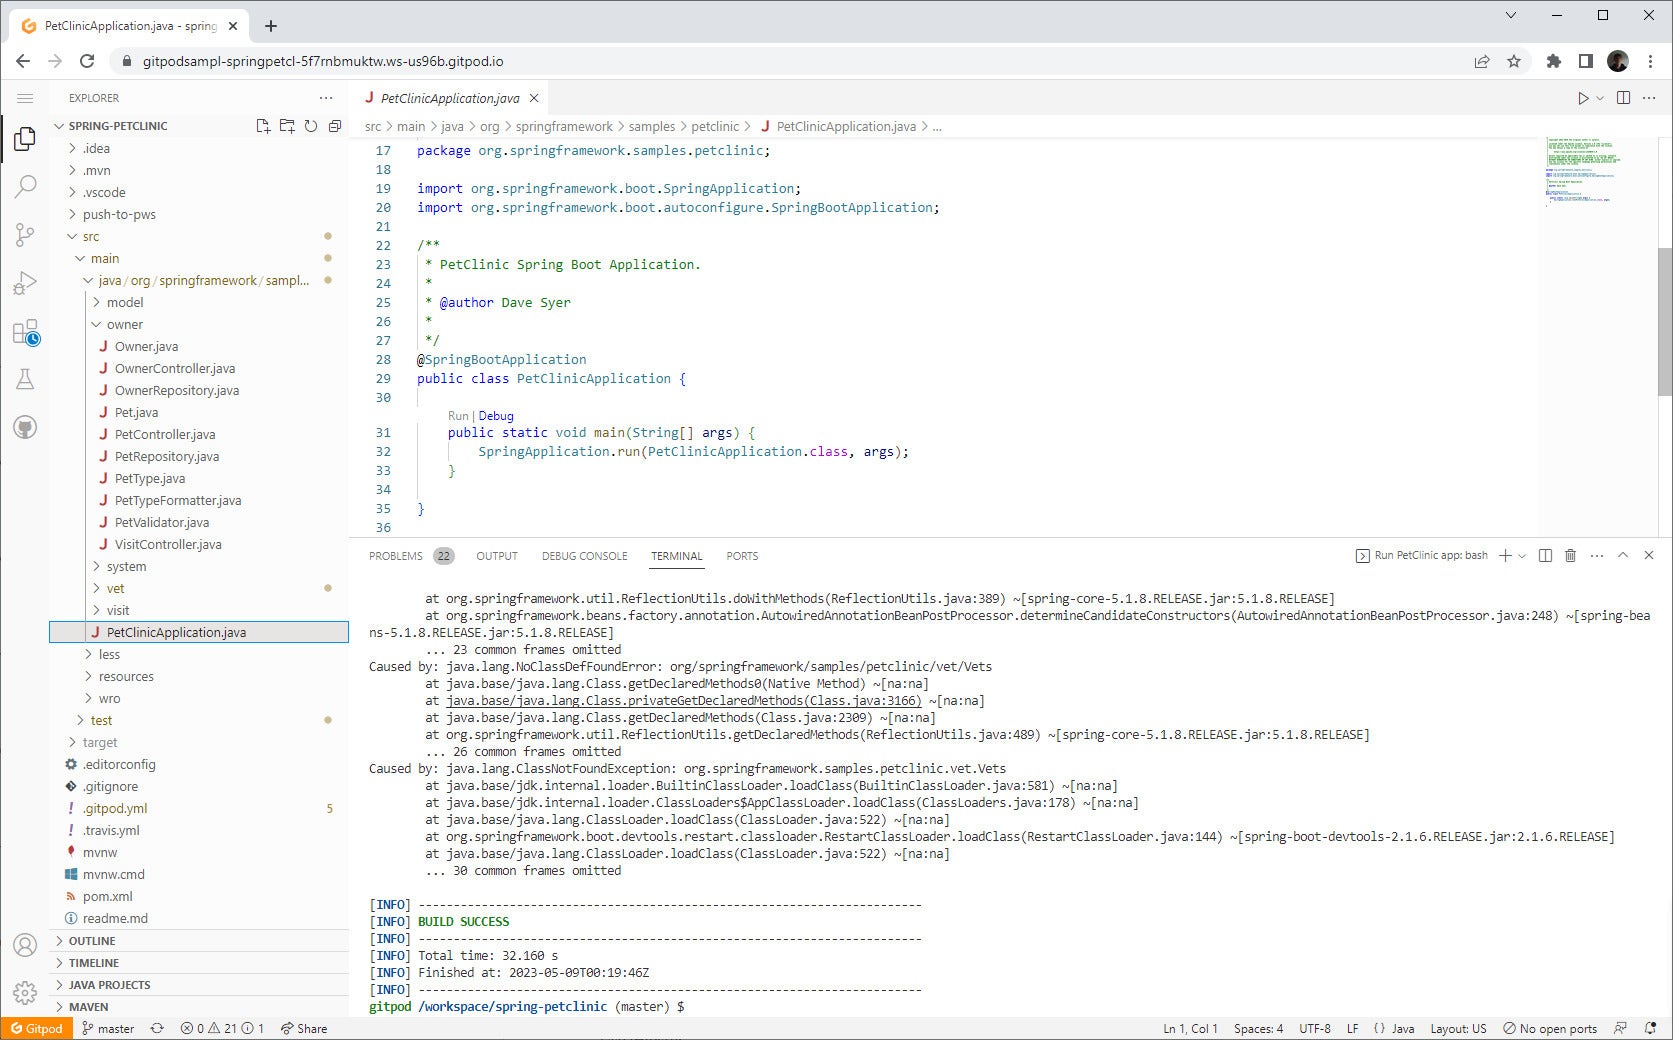Expand the OUTLINE section

200,941
